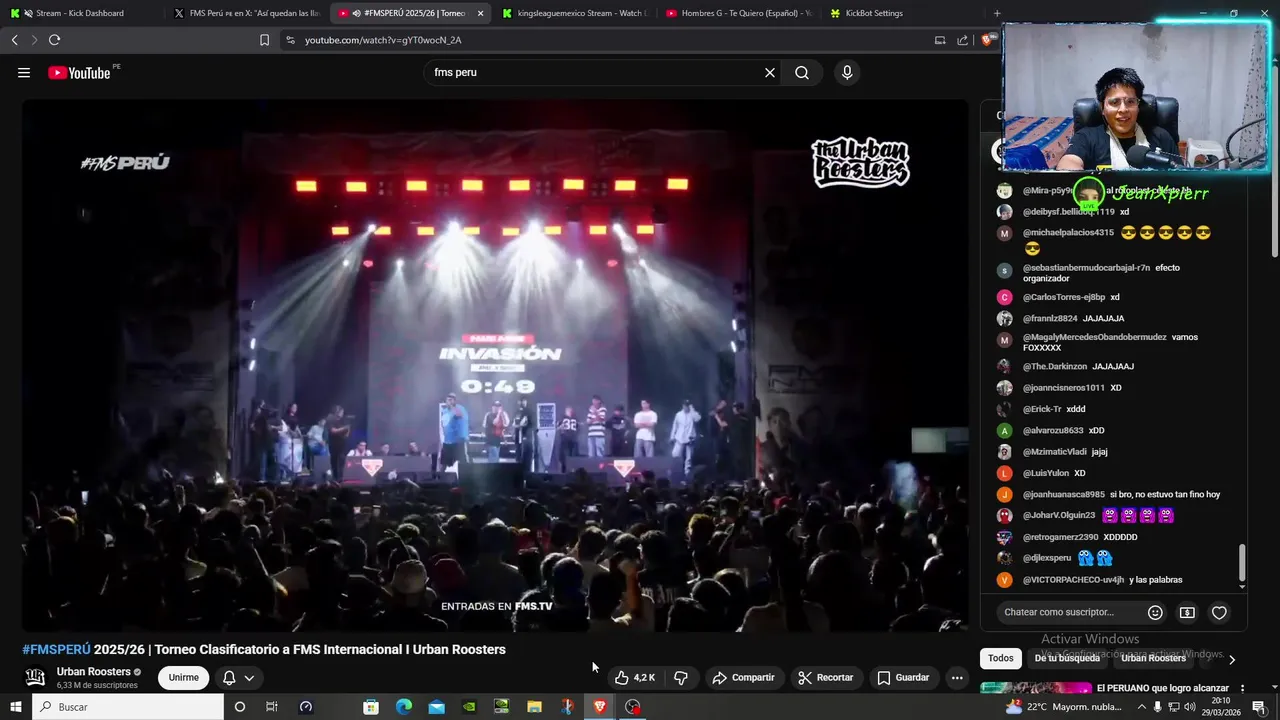Dislike the video with thumbs down
1280x720 pixels.
(x=681, y=677)
